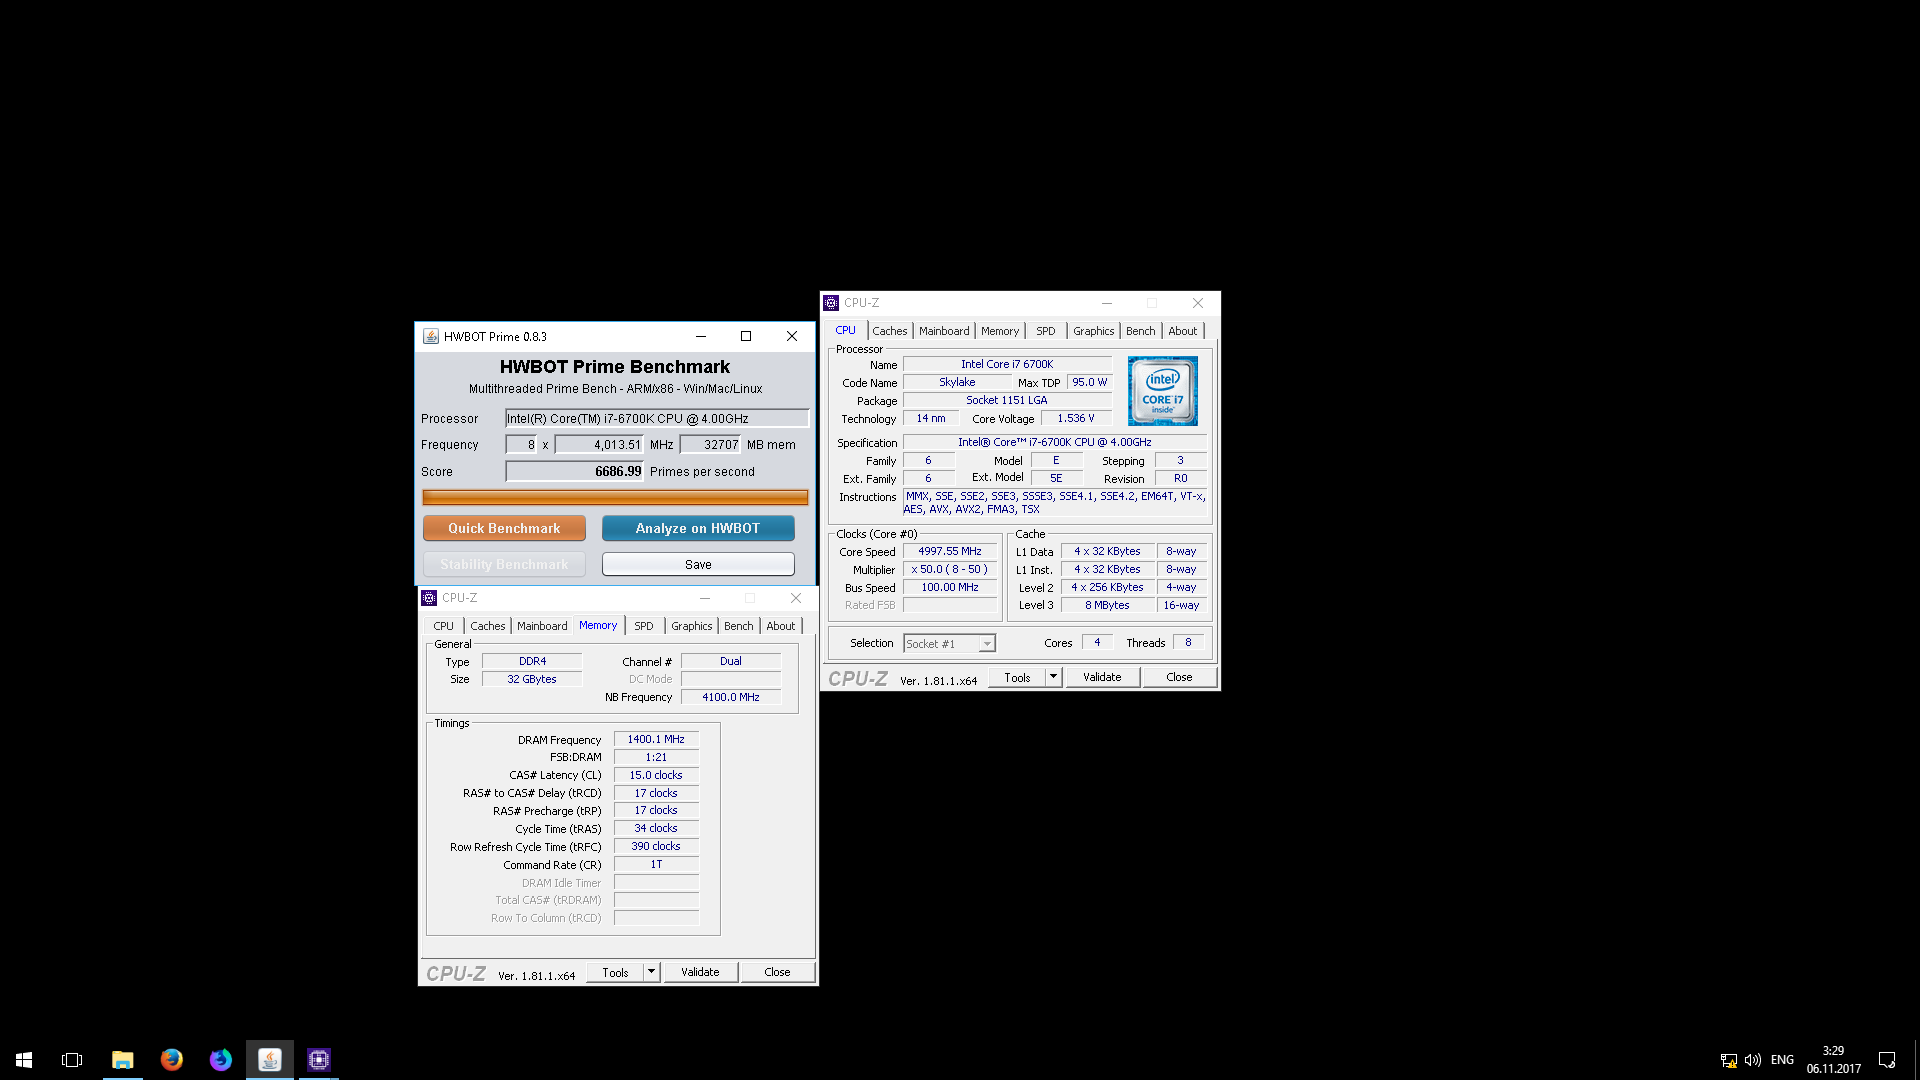The width and height of the screenshot is (1920, 1080).
Task: Select SPD tab in Memory window
Action: pos(644,626)
